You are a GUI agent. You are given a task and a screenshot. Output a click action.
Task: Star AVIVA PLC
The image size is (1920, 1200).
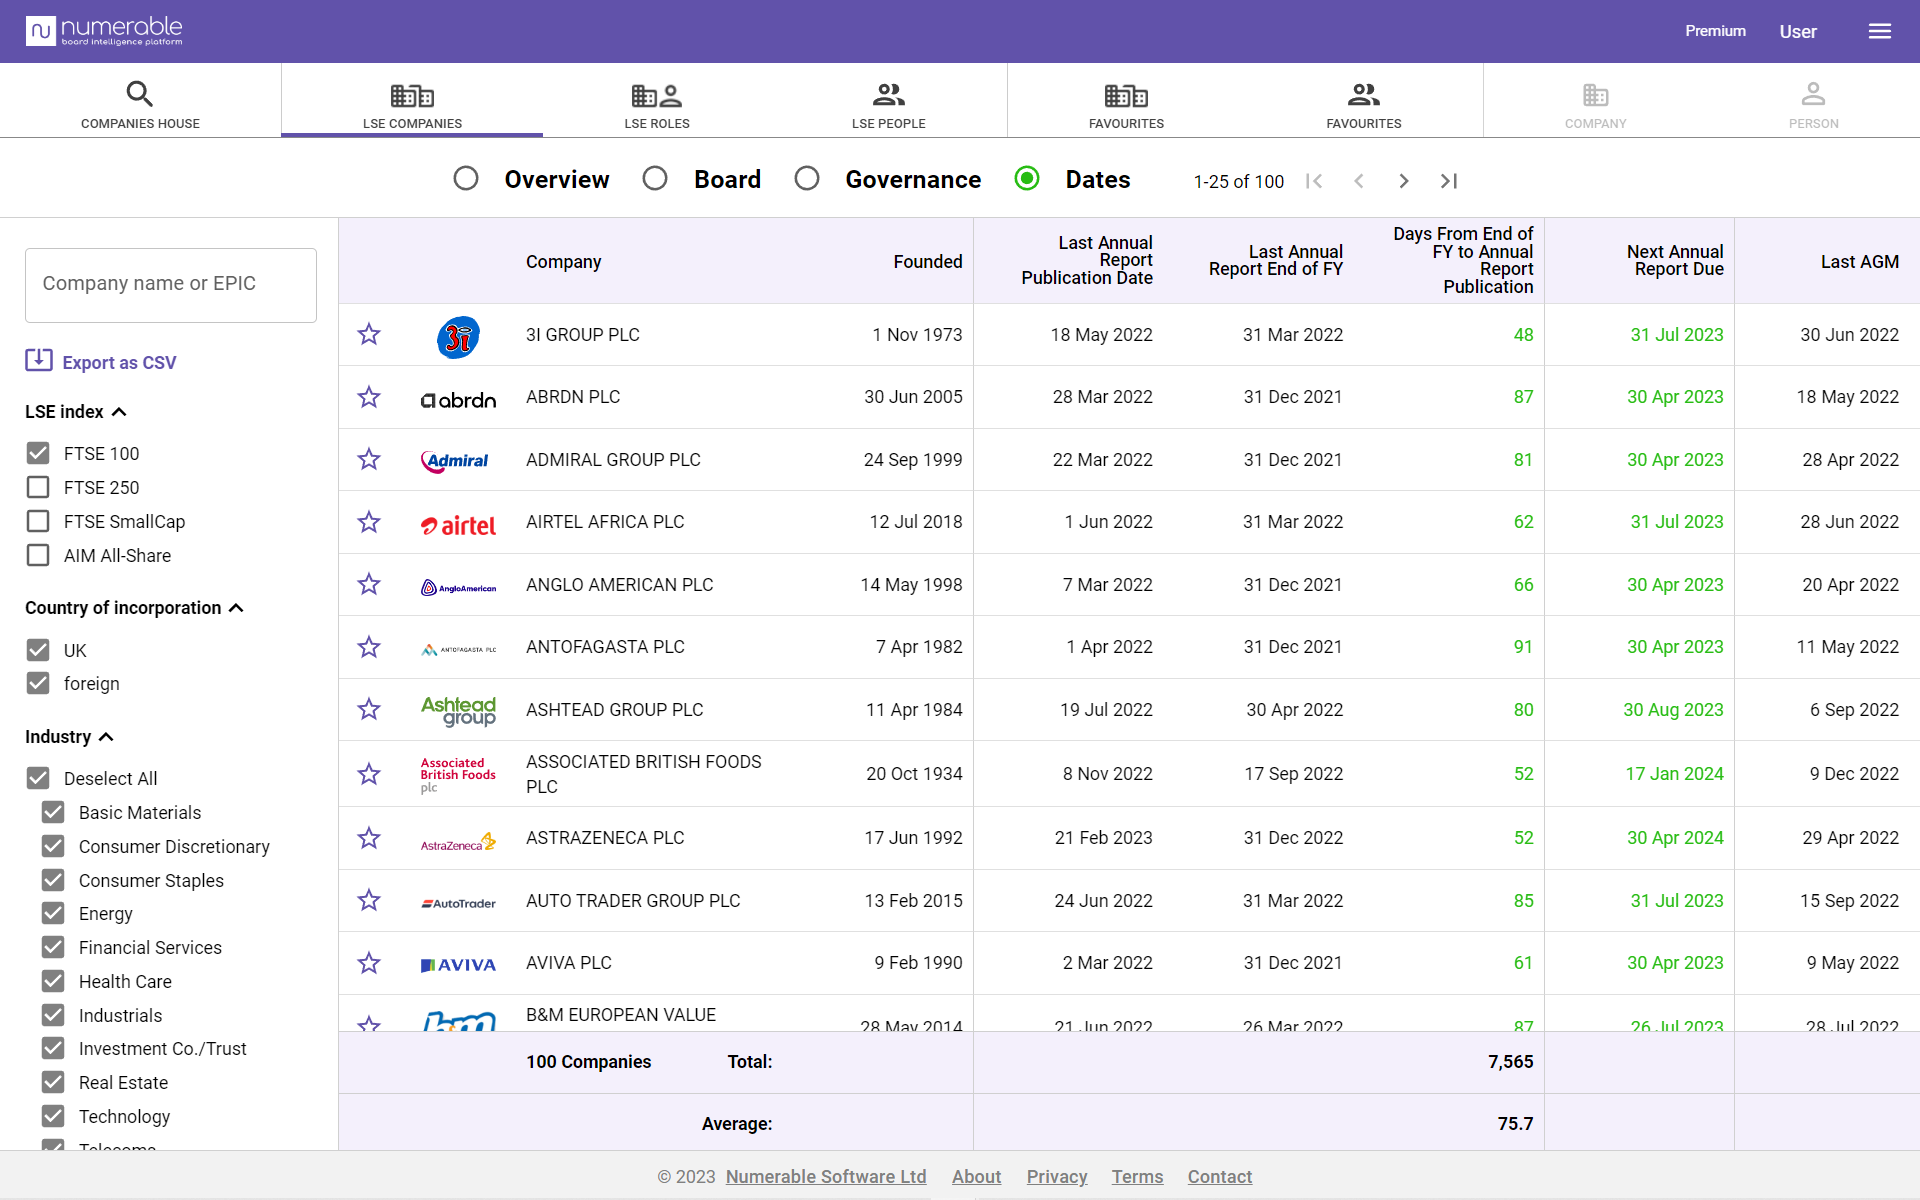tap(369, 963)
